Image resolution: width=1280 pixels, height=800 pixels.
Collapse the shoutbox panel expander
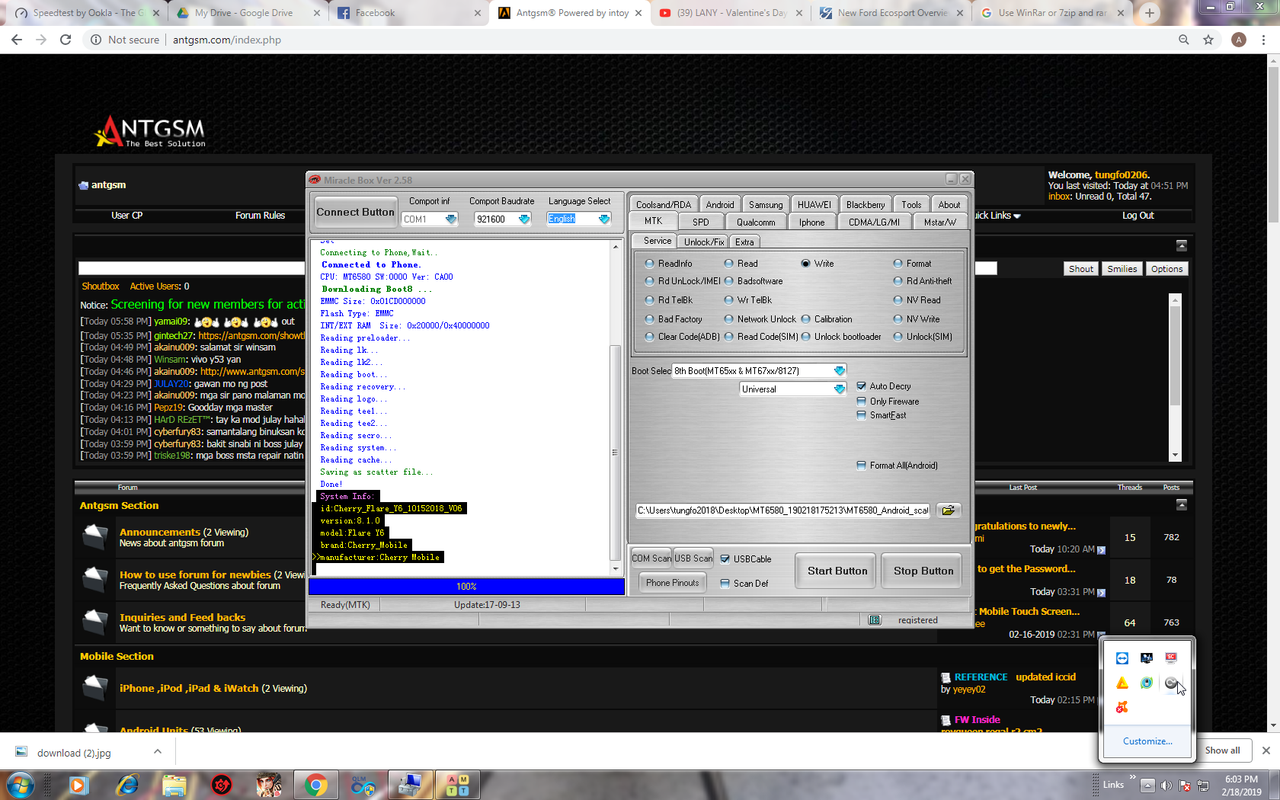1181,246
